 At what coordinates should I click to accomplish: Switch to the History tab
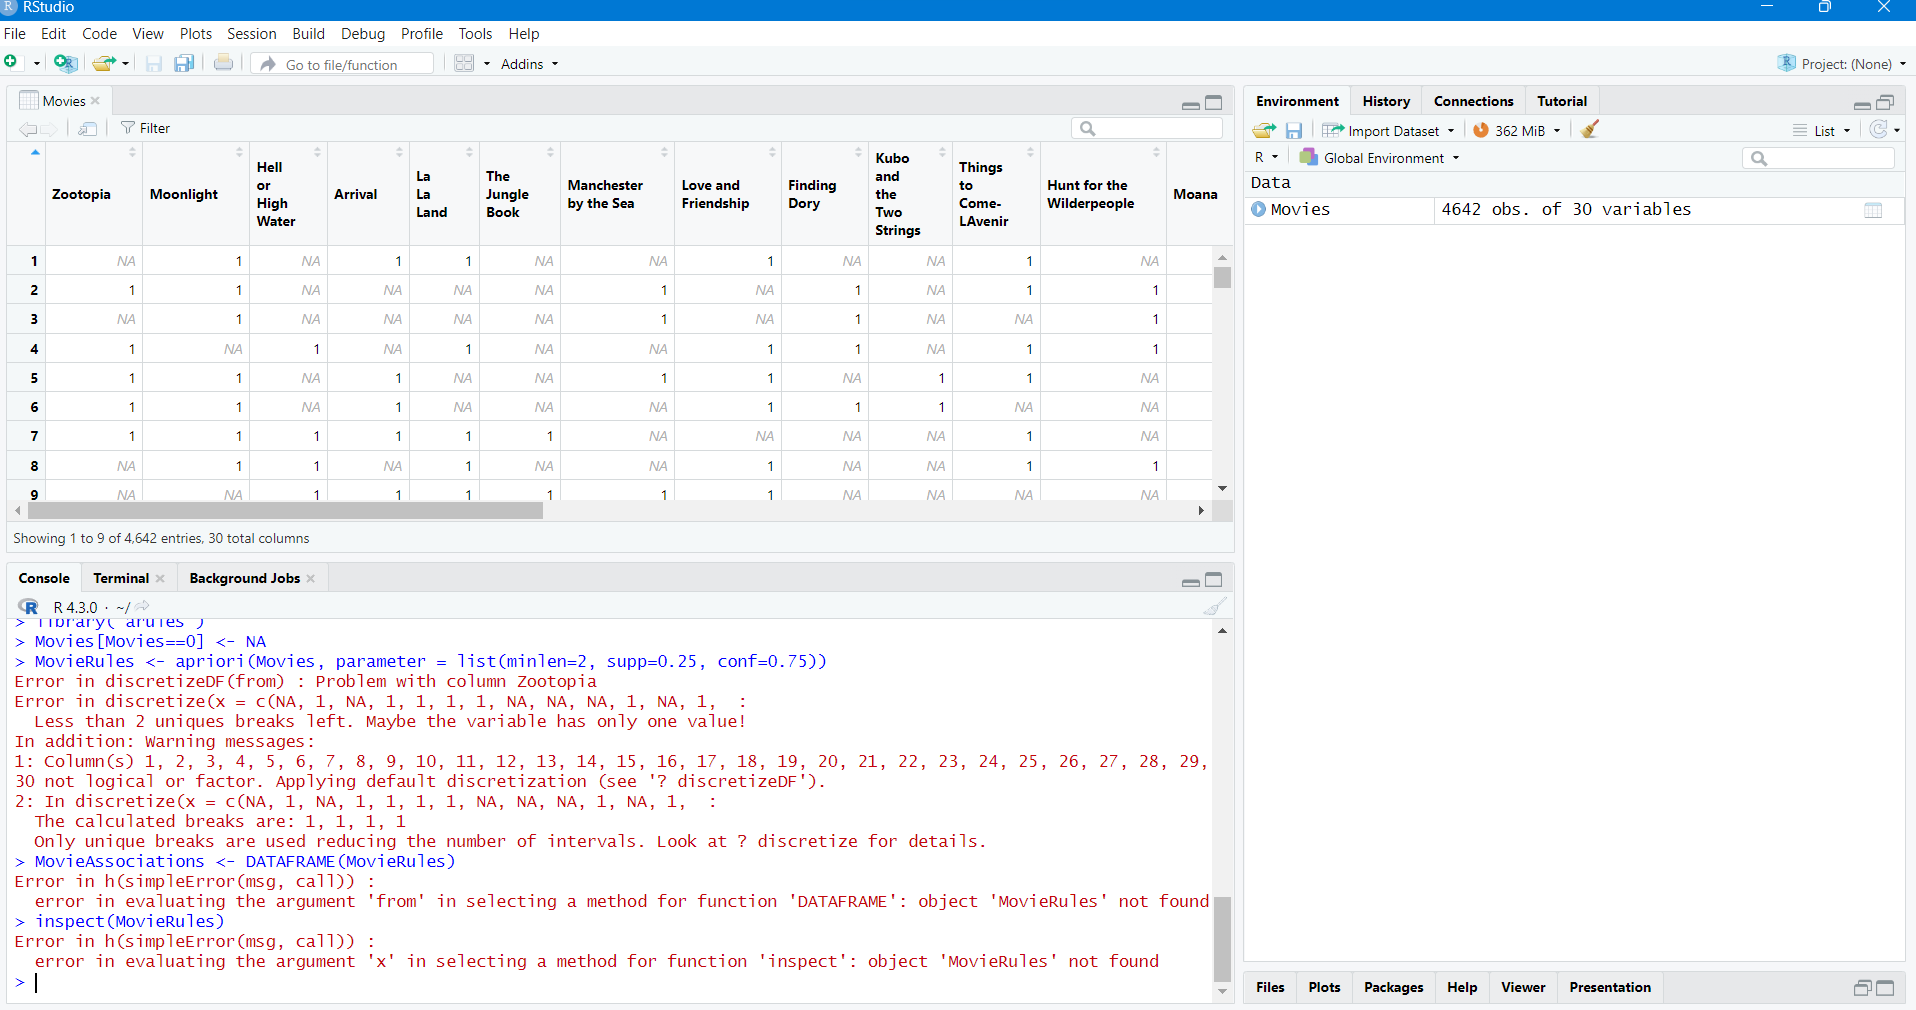(x=1385, y=101)
